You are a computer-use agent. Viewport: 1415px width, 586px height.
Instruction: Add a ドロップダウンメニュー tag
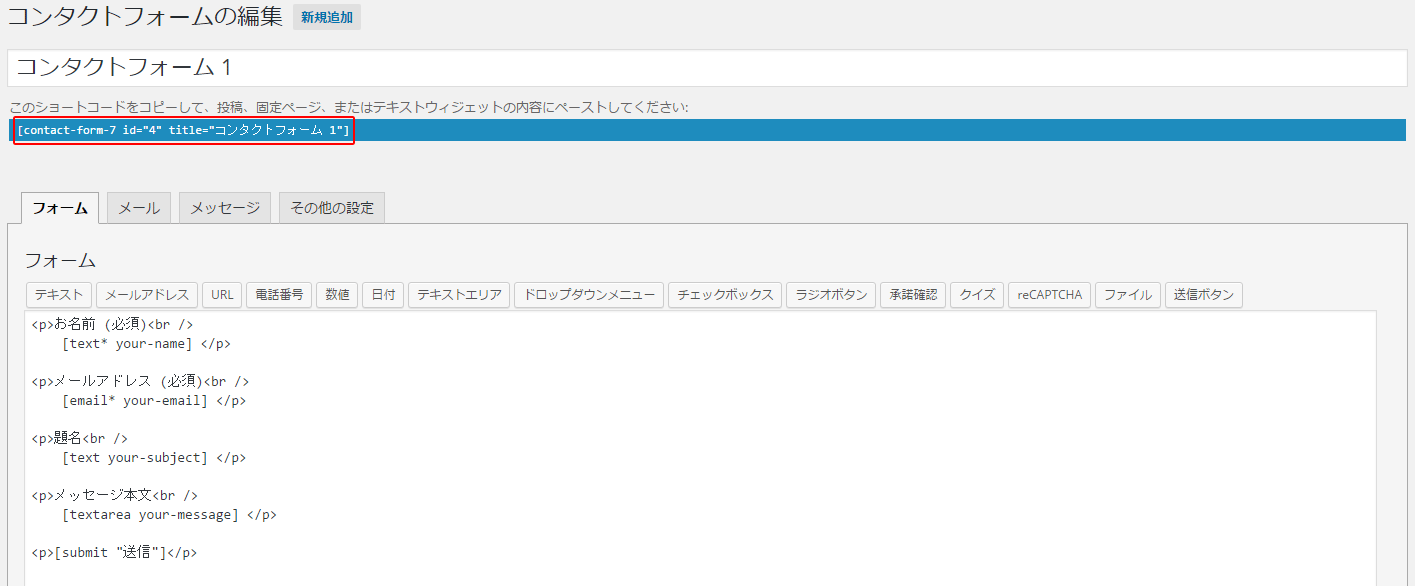pos(589,295)
